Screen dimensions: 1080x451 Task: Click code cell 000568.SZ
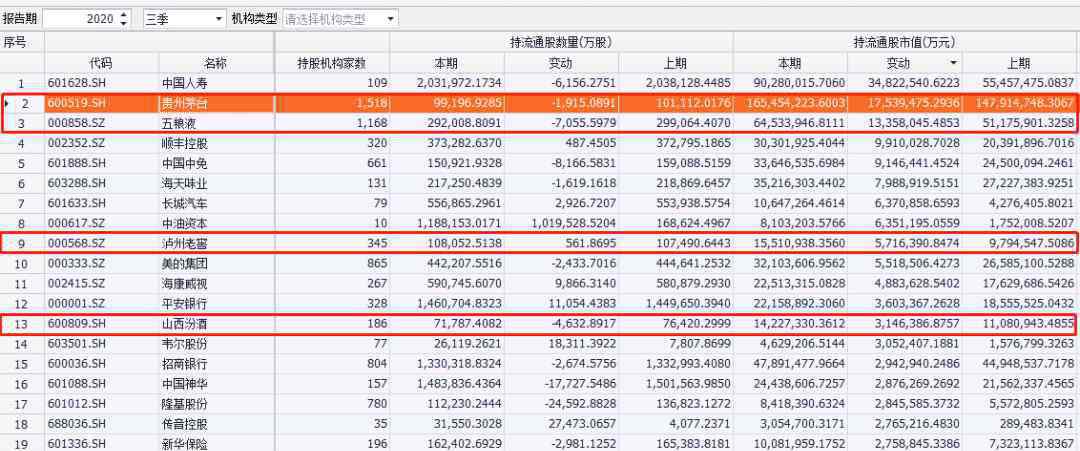pyautogui.click(x=101, y=244)
